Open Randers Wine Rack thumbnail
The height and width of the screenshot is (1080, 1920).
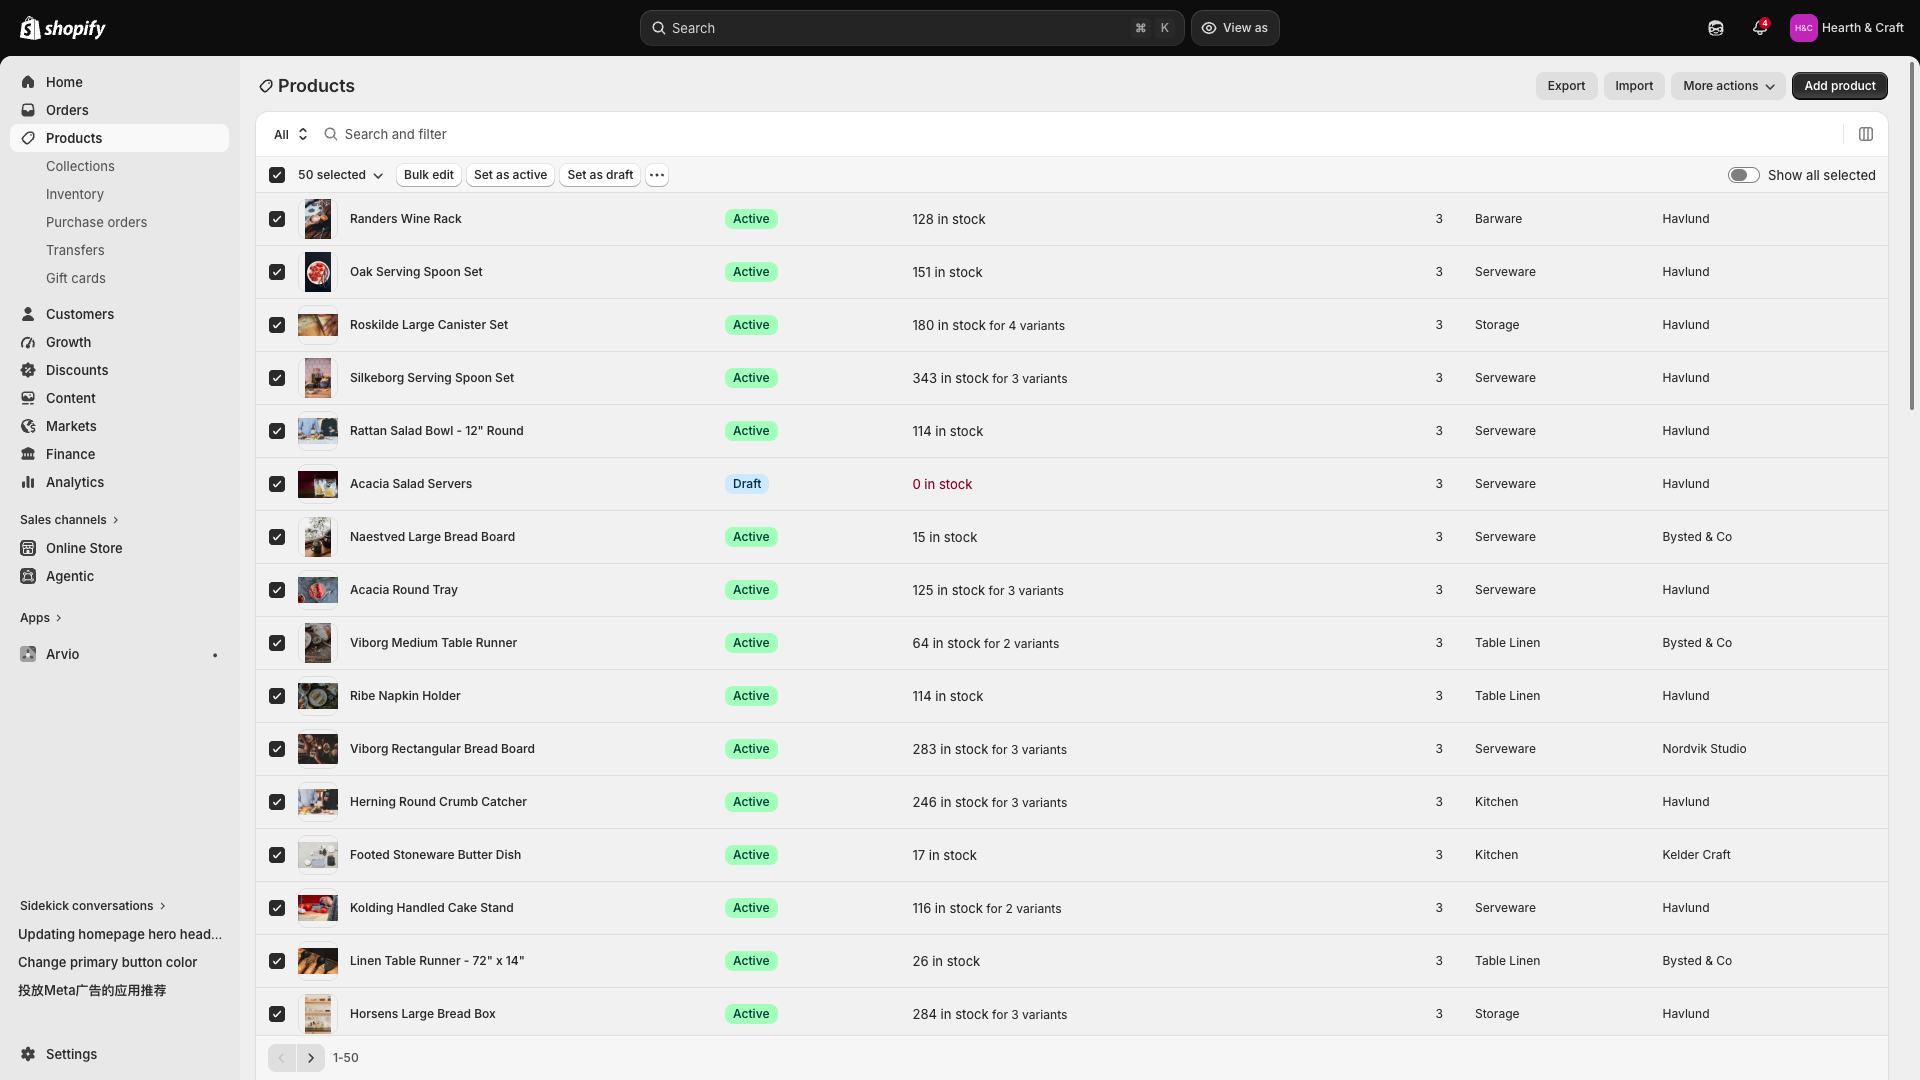(318, 219)
